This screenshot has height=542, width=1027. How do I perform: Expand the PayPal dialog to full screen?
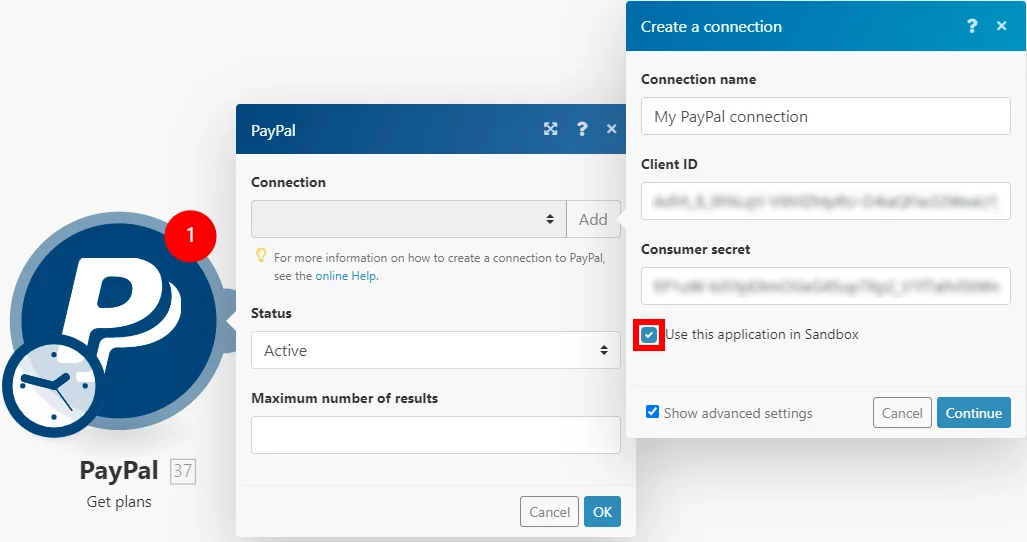click(551, 129)
